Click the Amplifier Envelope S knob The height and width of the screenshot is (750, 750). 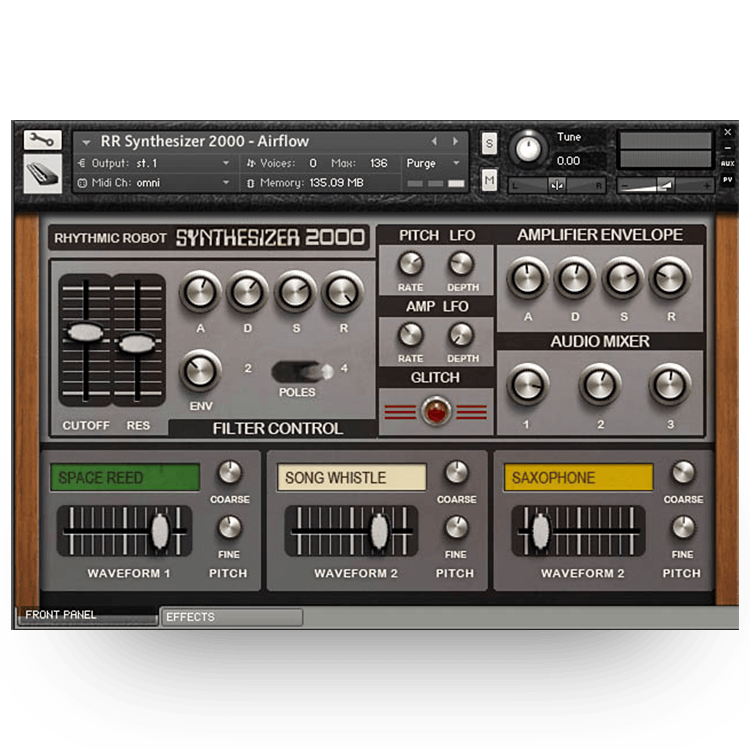(623, 278)
